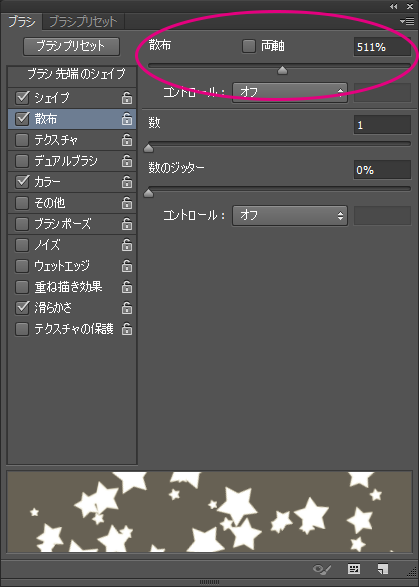Screen dimensions: 419x587
Task: Click the live tip brush preview eye icon
Action: [x=322, y=569]
